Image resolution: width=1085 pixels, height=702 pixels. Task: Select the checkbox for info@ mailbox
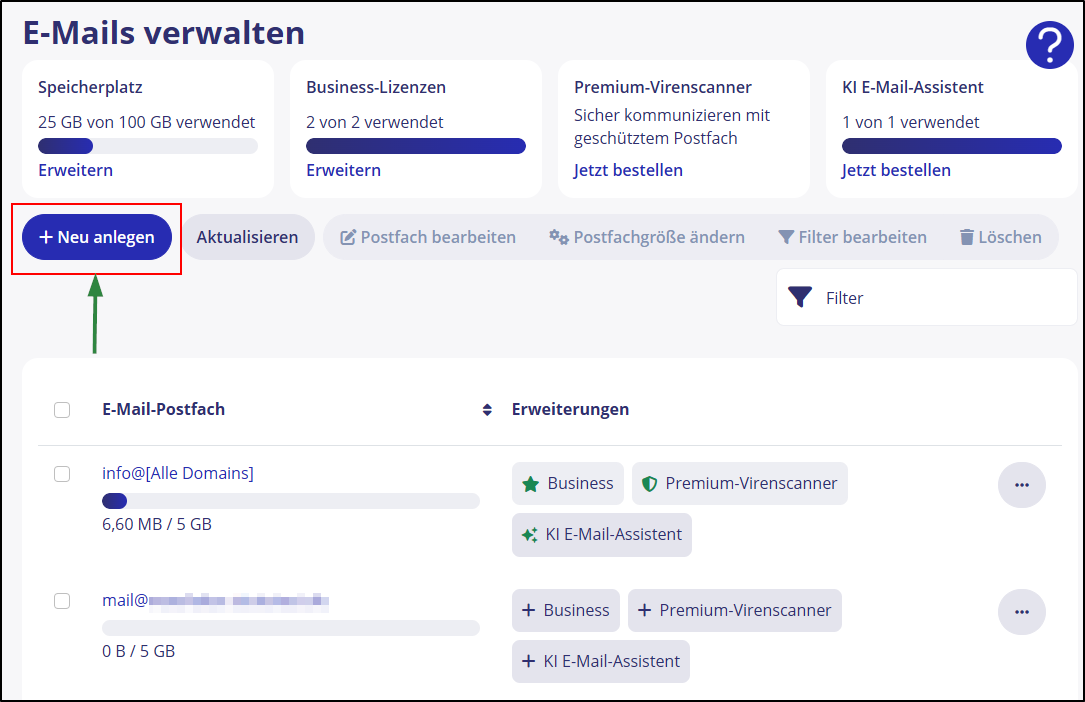pyautogui.click(x=62, y=474)
